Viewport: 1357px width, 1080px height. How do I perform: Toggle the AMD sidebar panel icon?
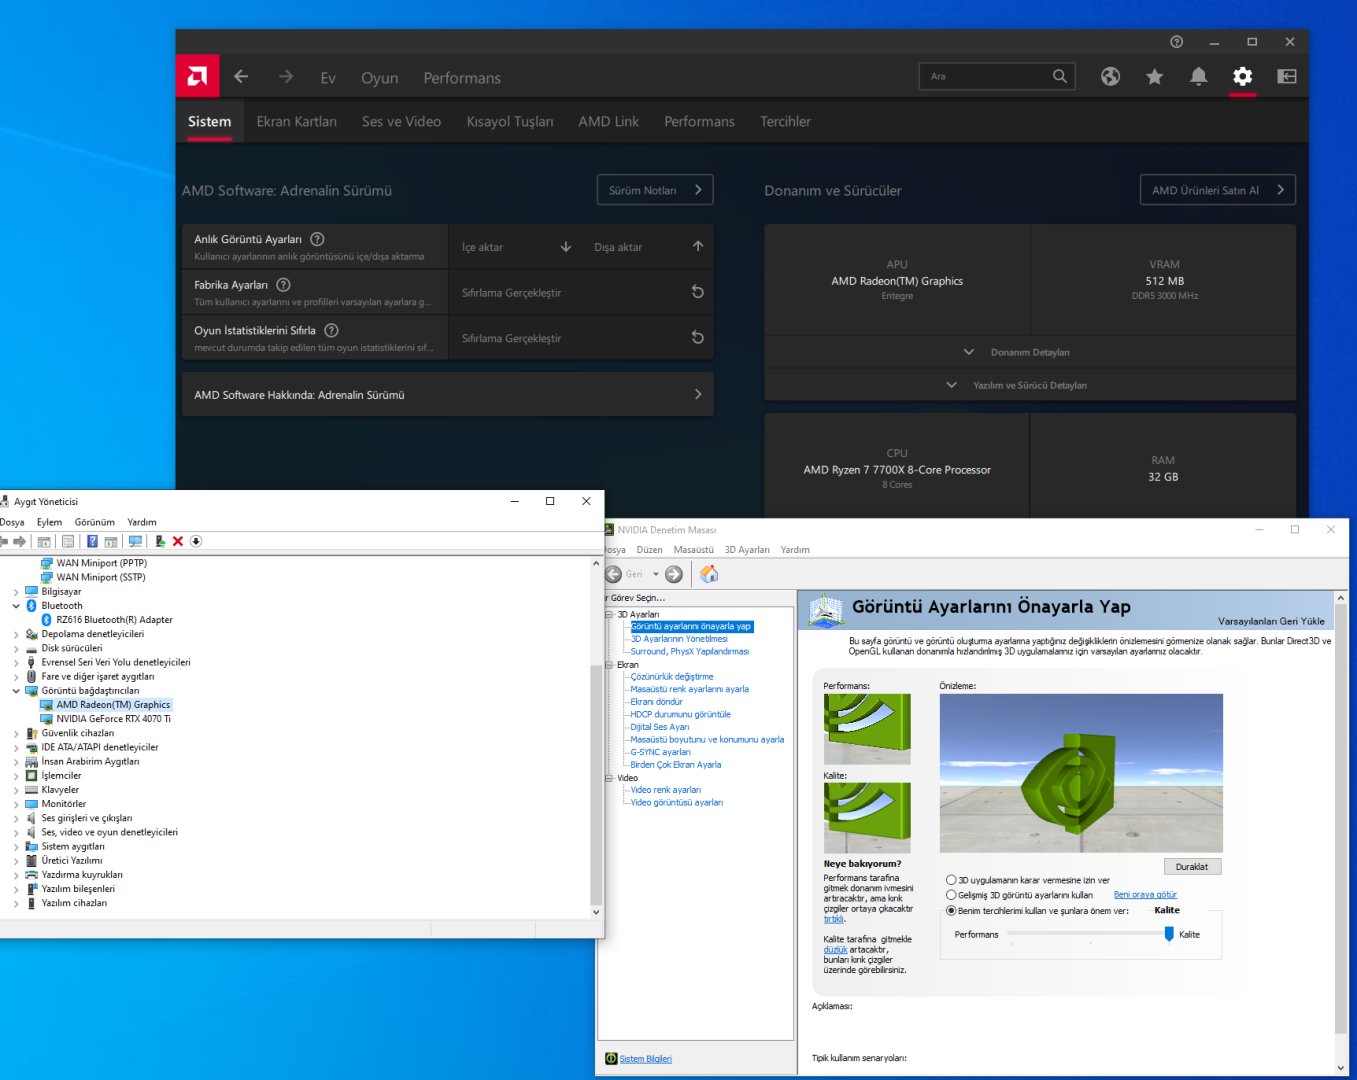[x=1287, y=77]
